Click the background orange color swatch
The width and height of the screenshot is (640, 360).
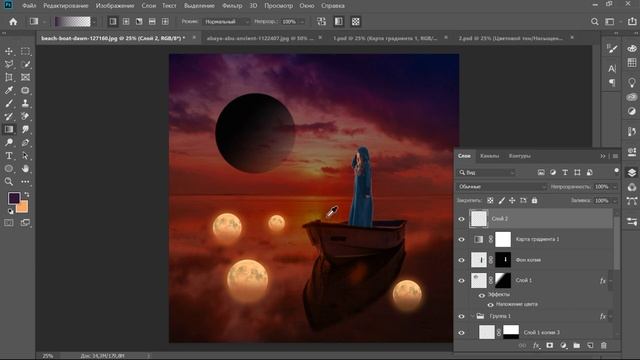[23, 207]
